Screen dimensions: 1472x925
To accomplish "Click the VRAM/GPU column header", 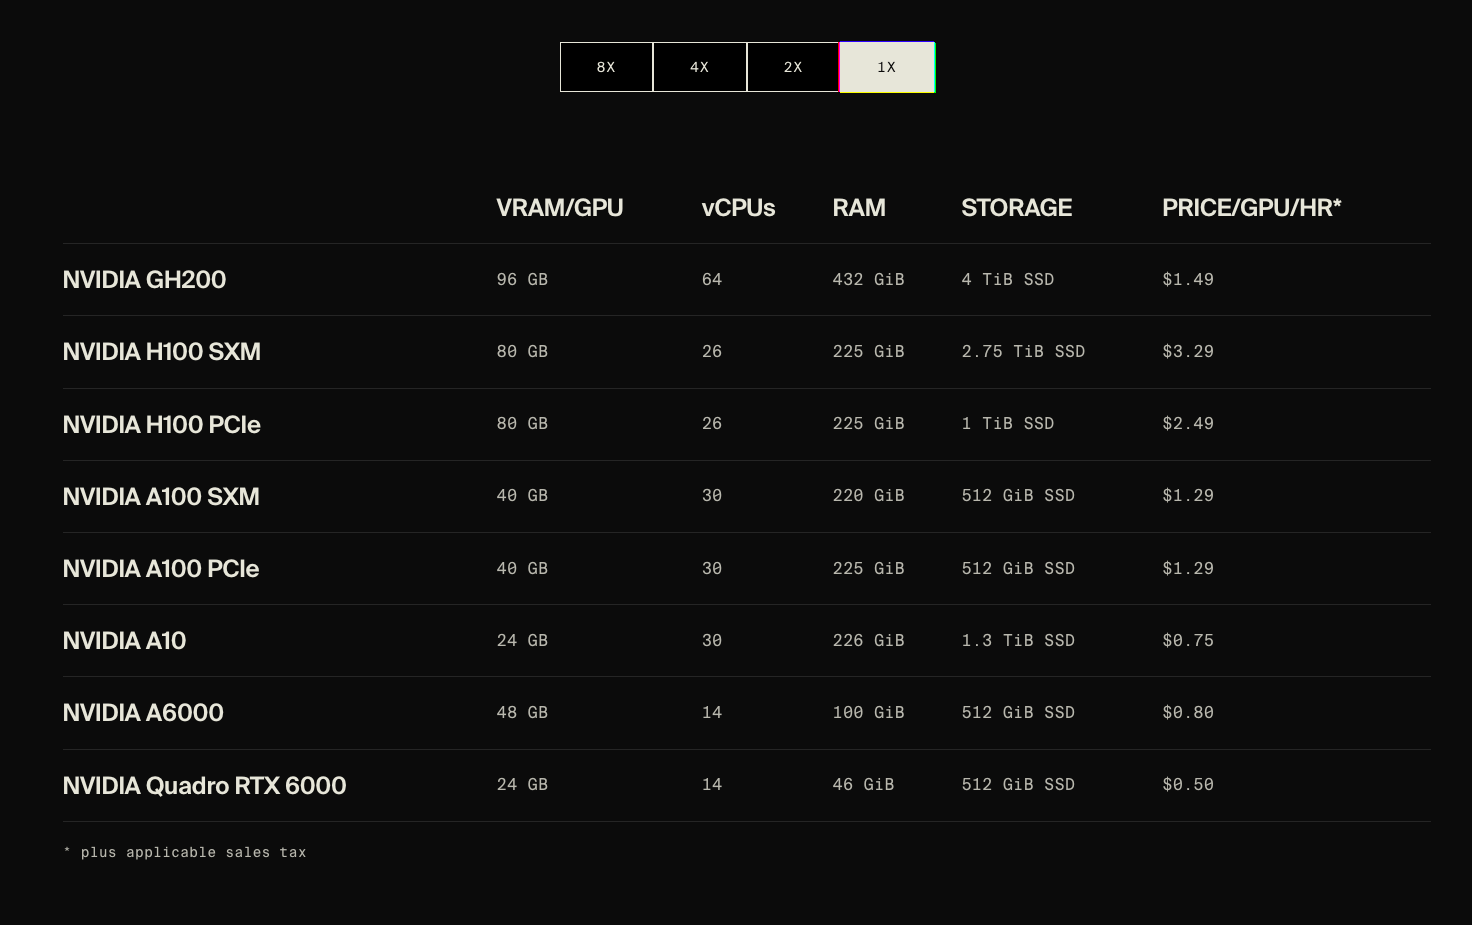I will click(560, 208).
